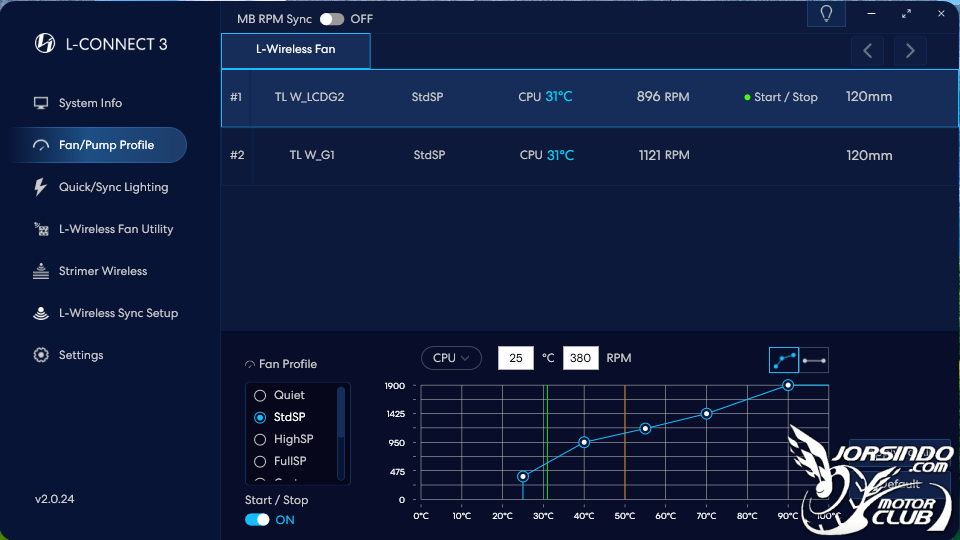The height and width of the screenshot is (540, 960).
Task: Click 896 RPM value in row #1
Action: 662,97
